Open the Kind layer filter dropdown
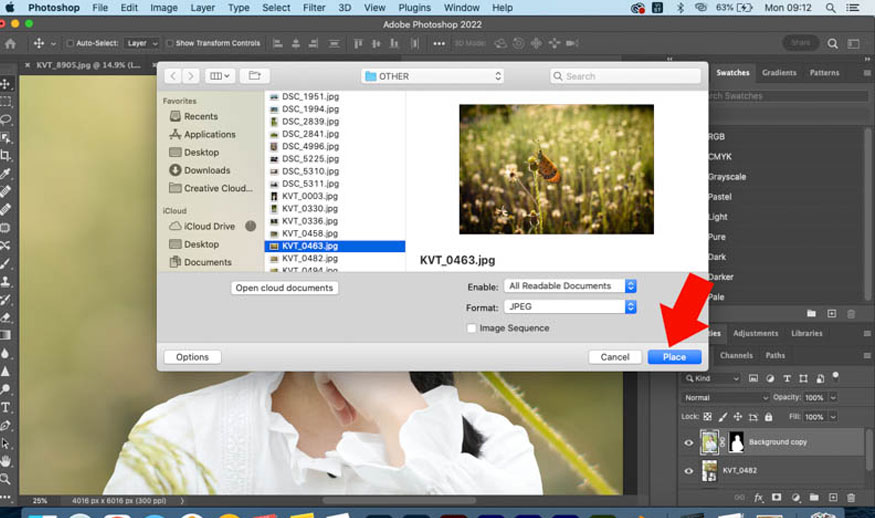 tap(712, 378)
